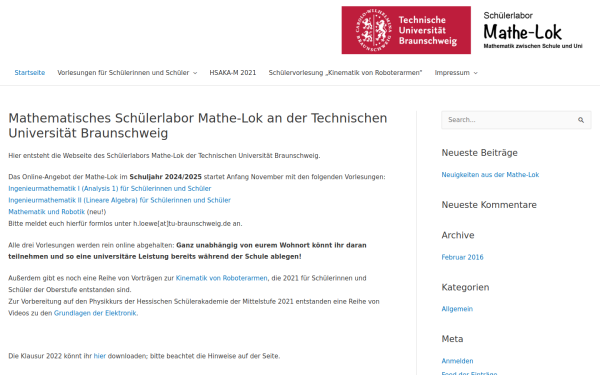Go to HSAKA-M 2021 page
This screenshot has width=600, height=375.
click(233, 73)
